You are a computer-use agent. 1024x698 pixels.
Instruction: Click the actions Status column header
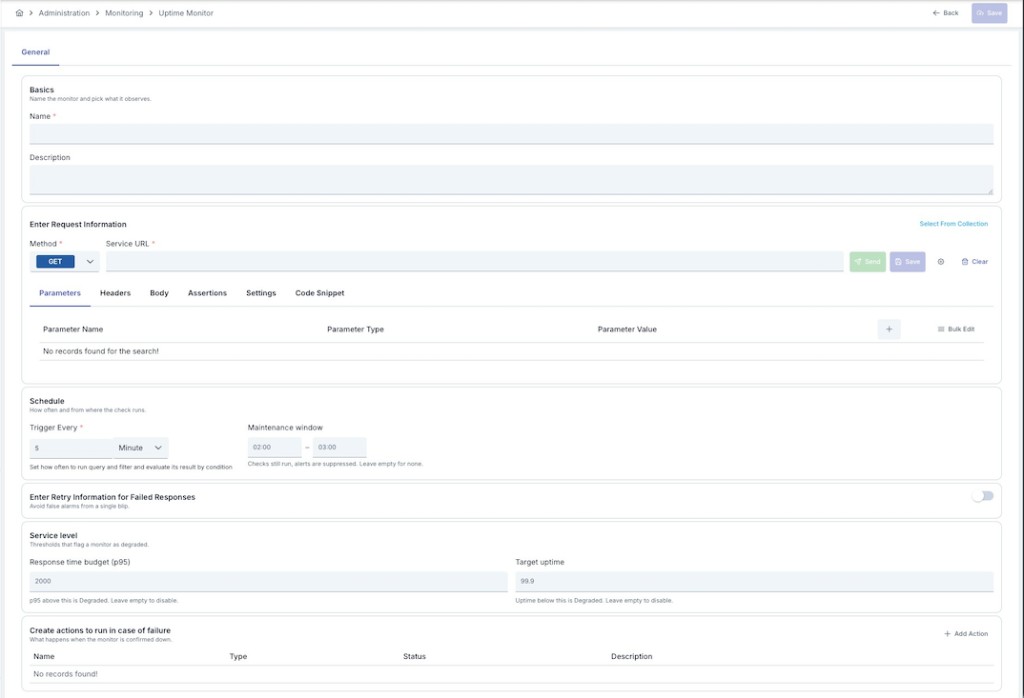point(414,657)
